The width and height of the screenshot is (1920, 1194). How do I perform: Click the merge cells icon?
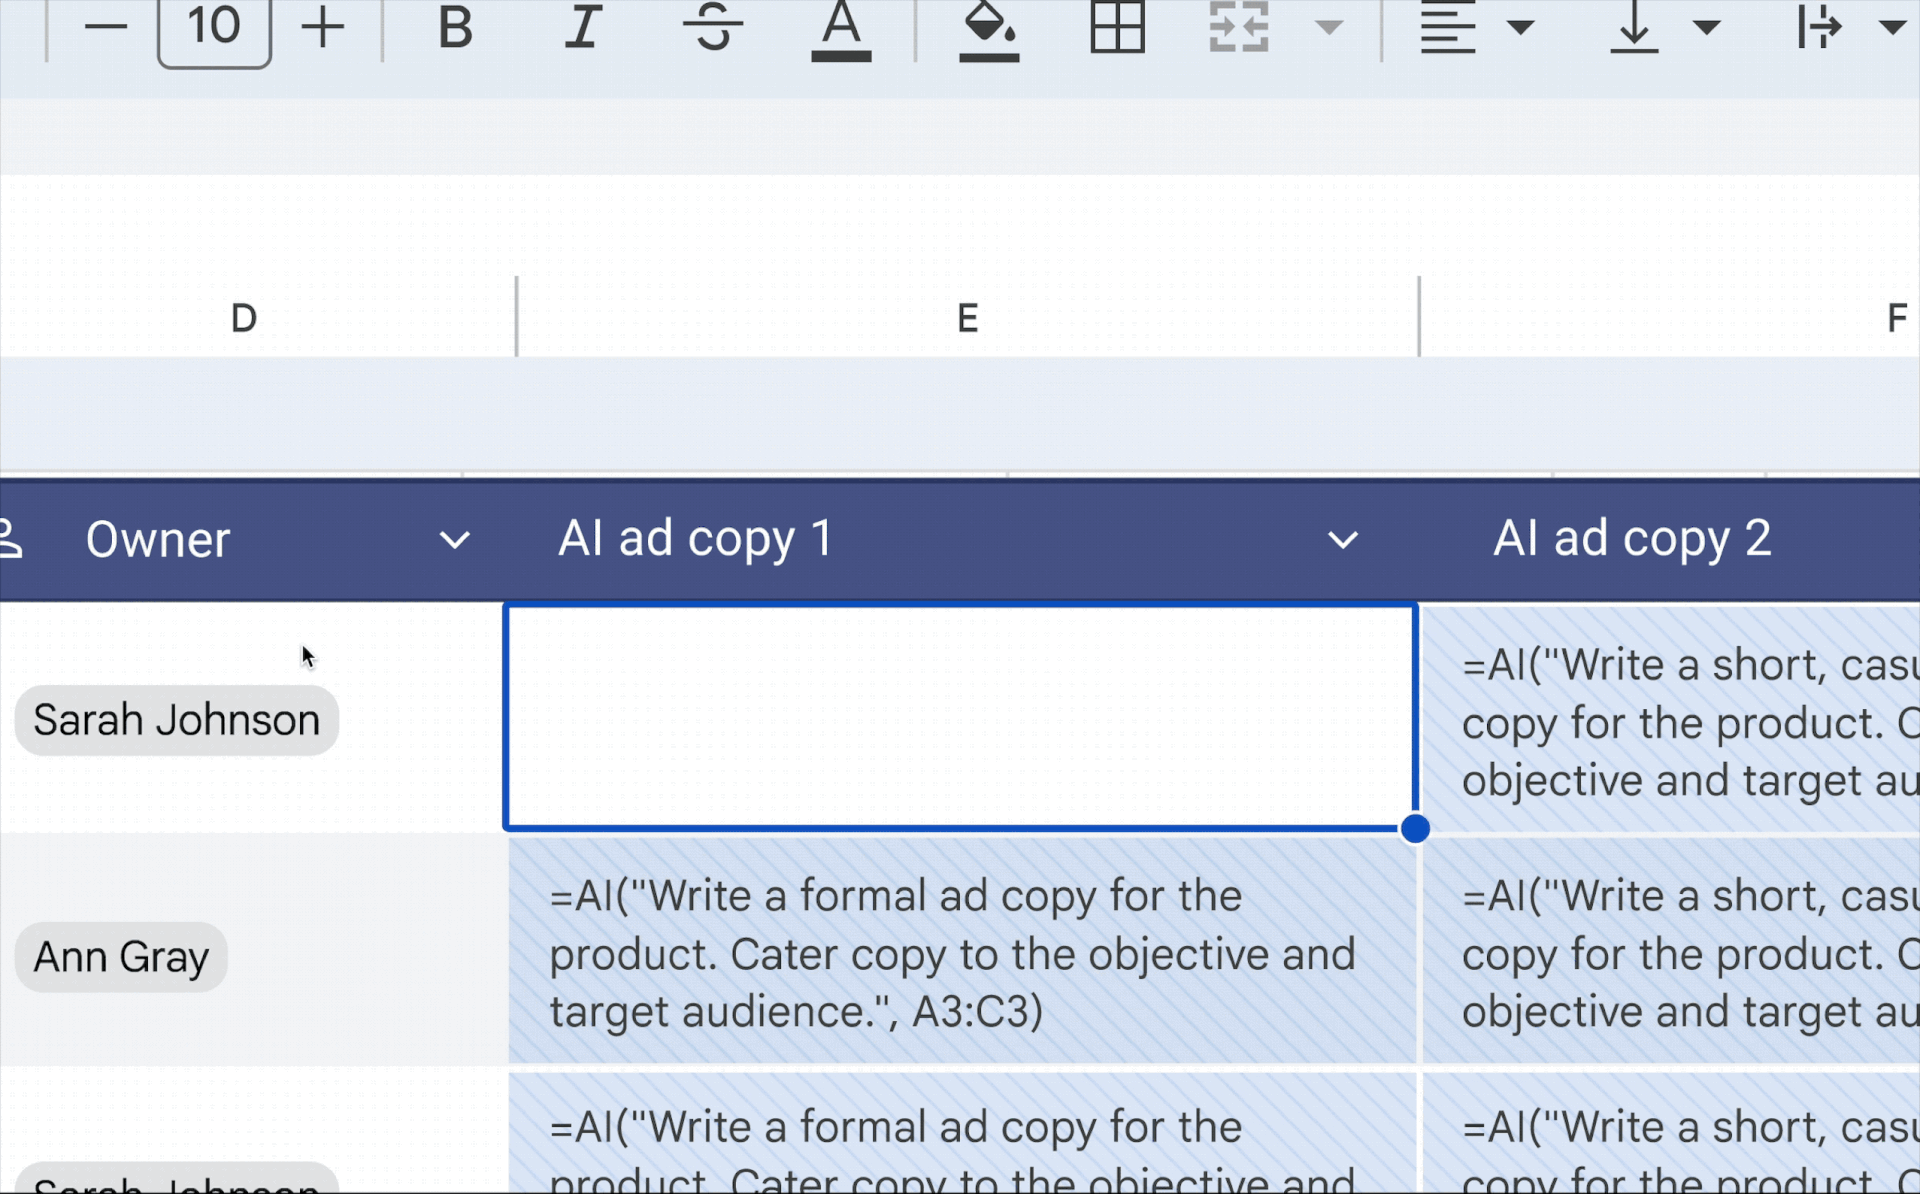tap(1238, 27)
